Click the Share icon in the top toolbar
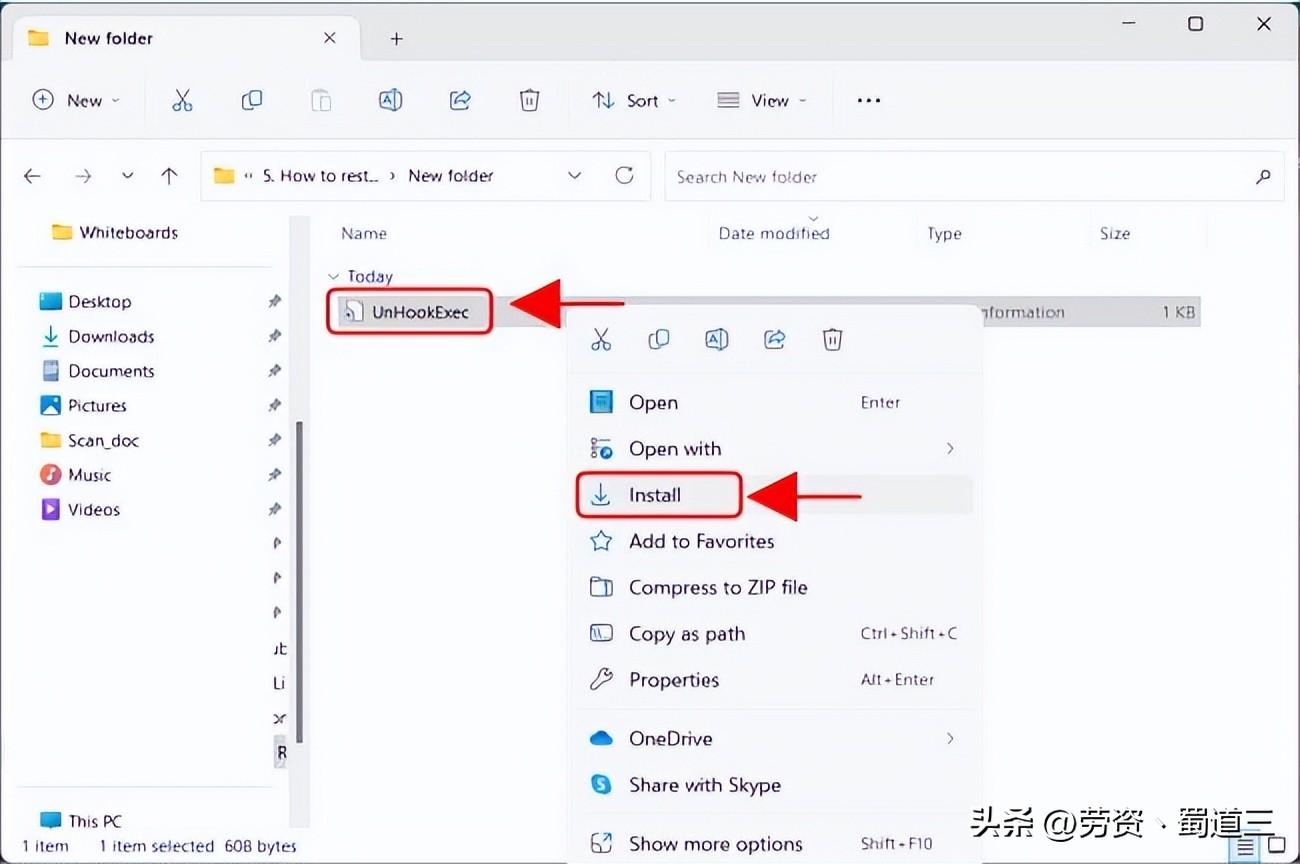Image resolution: width=1300 pixels, height=864 pixels. pyautogui.click(x=460, y=100)
